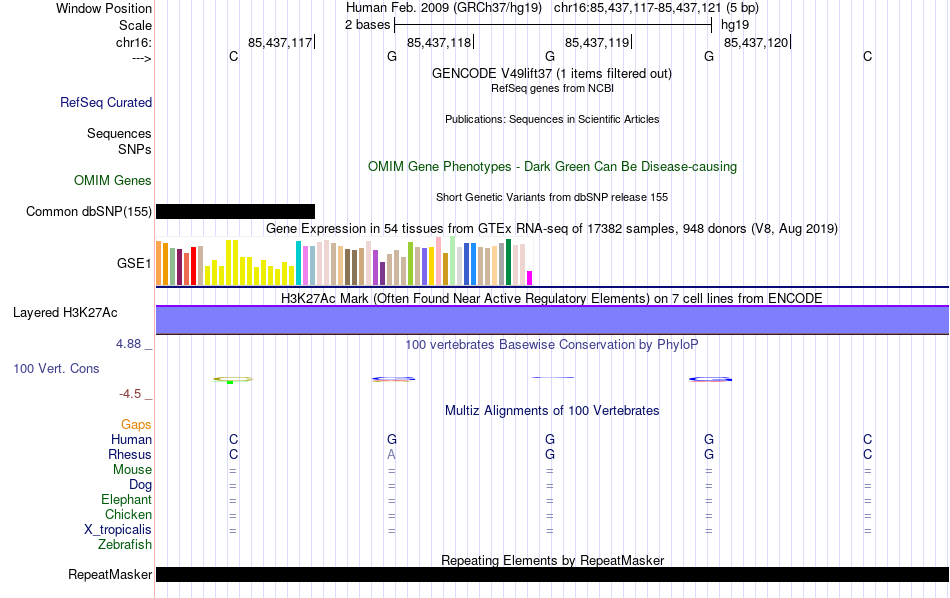Click position label 85,437,117
950x598 pixels.
(280, 42)
